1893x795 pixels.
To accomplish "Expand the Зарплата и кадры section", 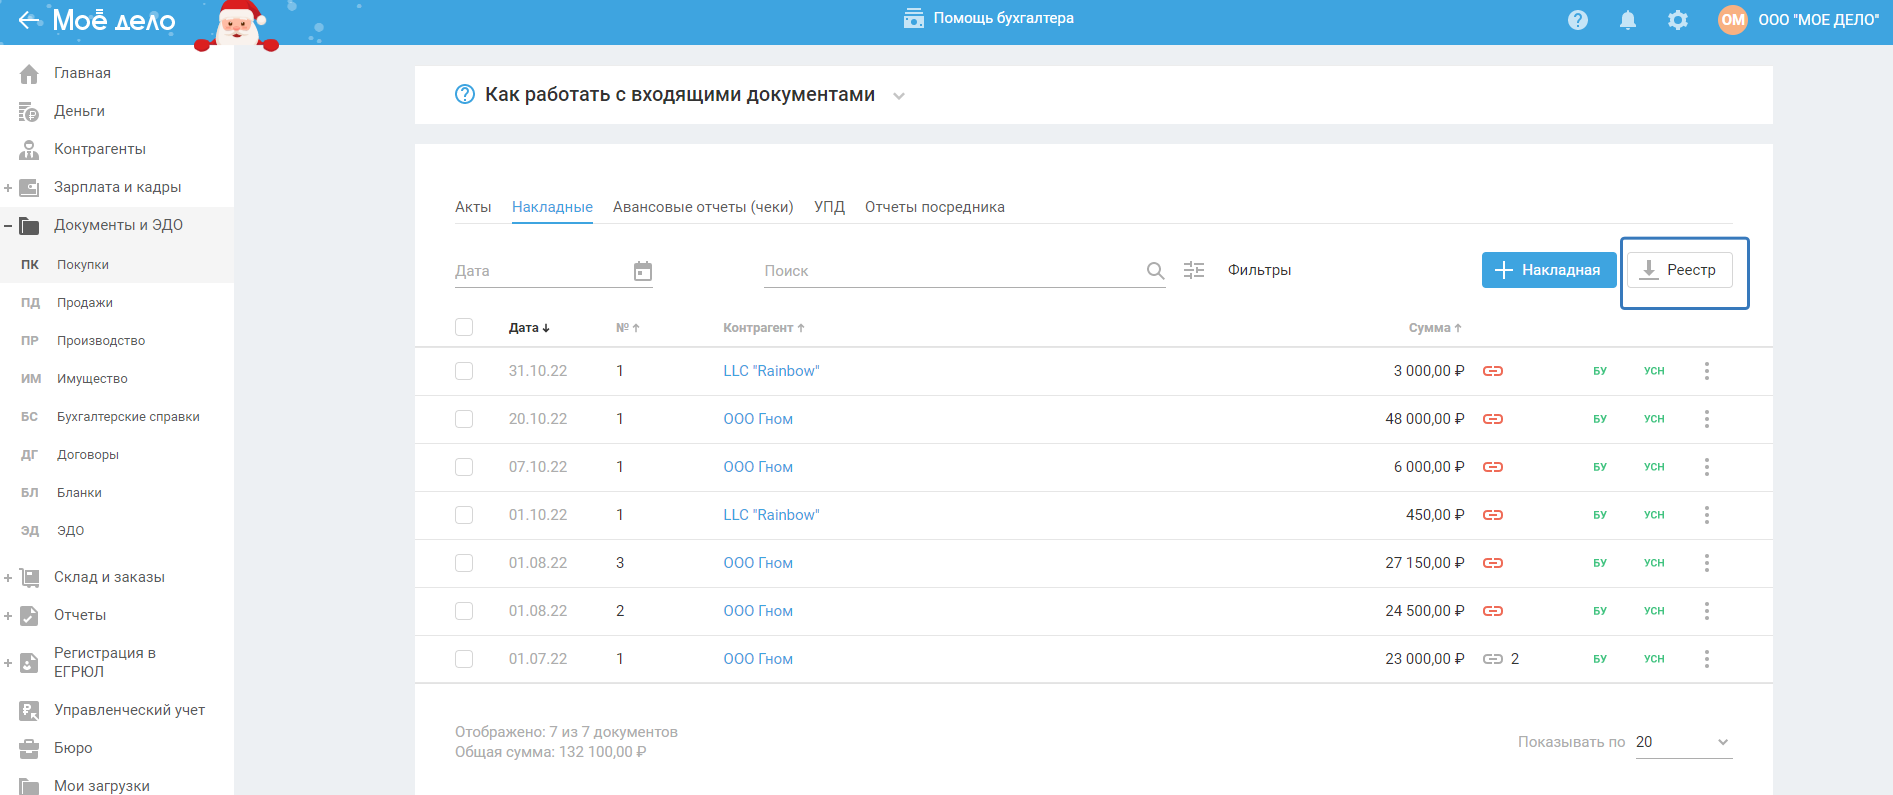I will point(8,188).
